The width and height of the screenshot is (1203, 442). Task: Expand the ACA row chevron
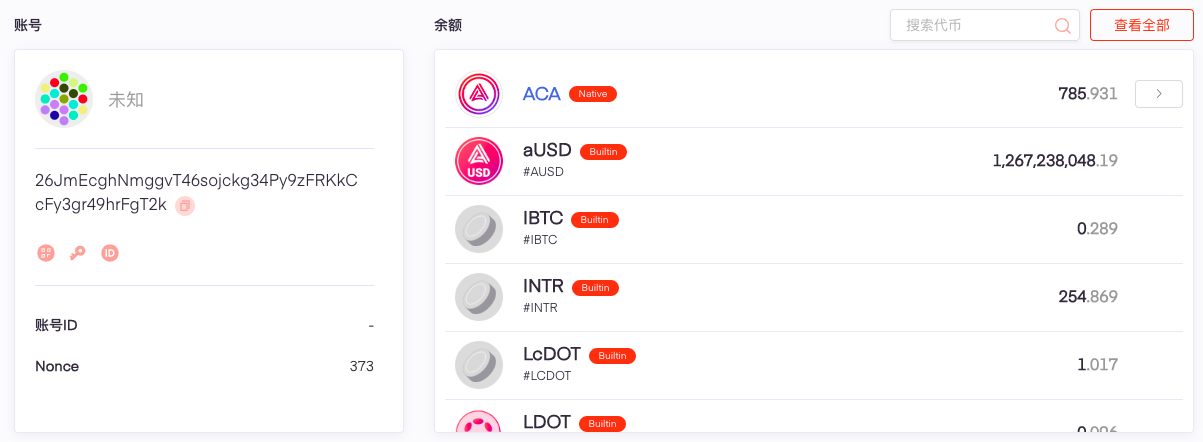[x=1159, y=94]
